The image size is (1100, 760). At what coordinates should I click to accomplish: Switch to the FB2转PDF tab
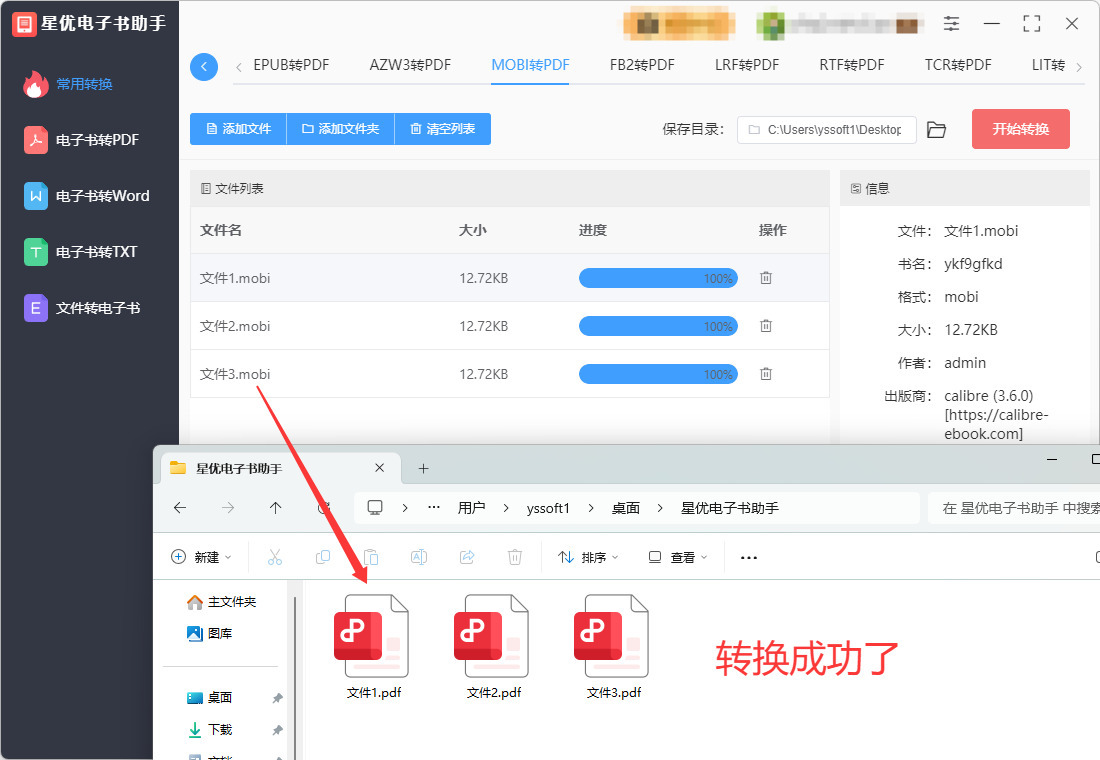[642, 65]
